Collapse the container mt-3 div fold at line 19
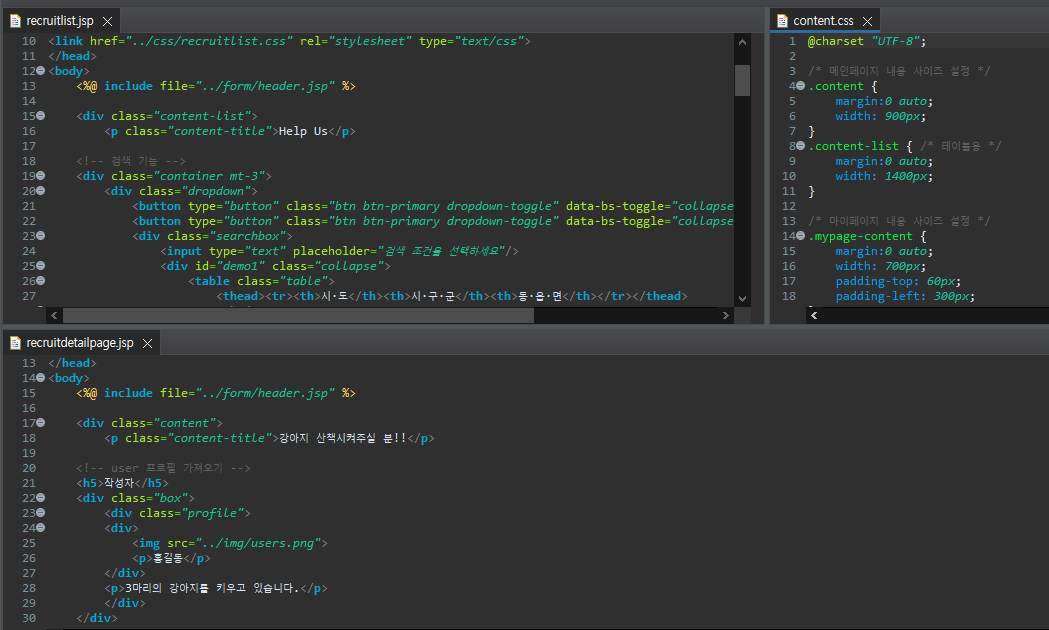This screenshot has width=1049, height=630. click(x=41, y=175)
